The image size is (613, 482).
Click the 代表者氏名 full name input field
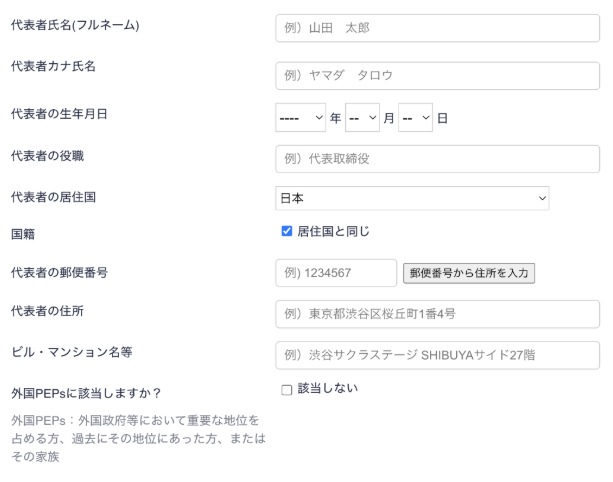pos(437,28)
